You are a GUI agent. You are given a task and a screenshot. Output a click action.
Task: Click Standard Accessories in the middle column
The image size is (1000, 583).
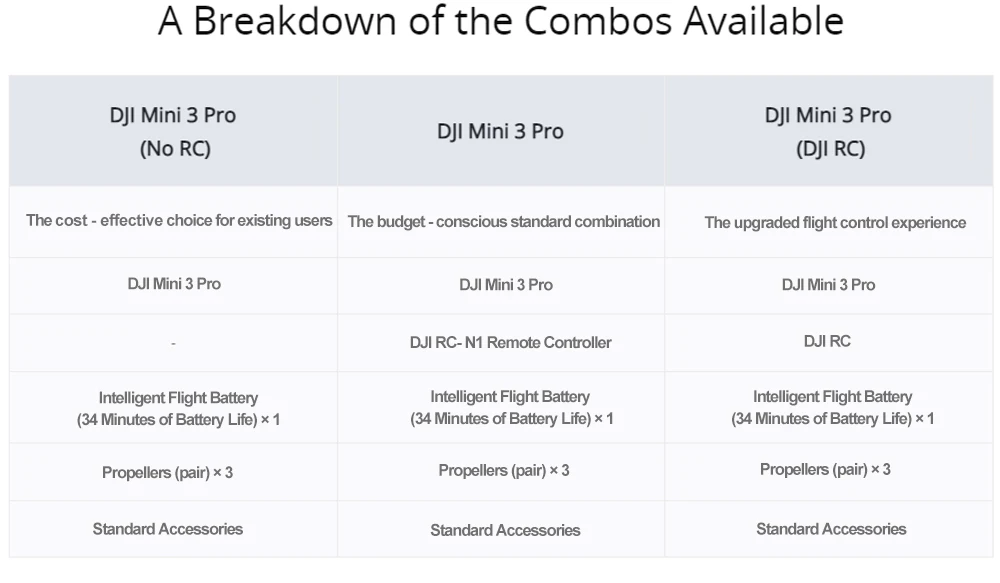click(505, 530)
